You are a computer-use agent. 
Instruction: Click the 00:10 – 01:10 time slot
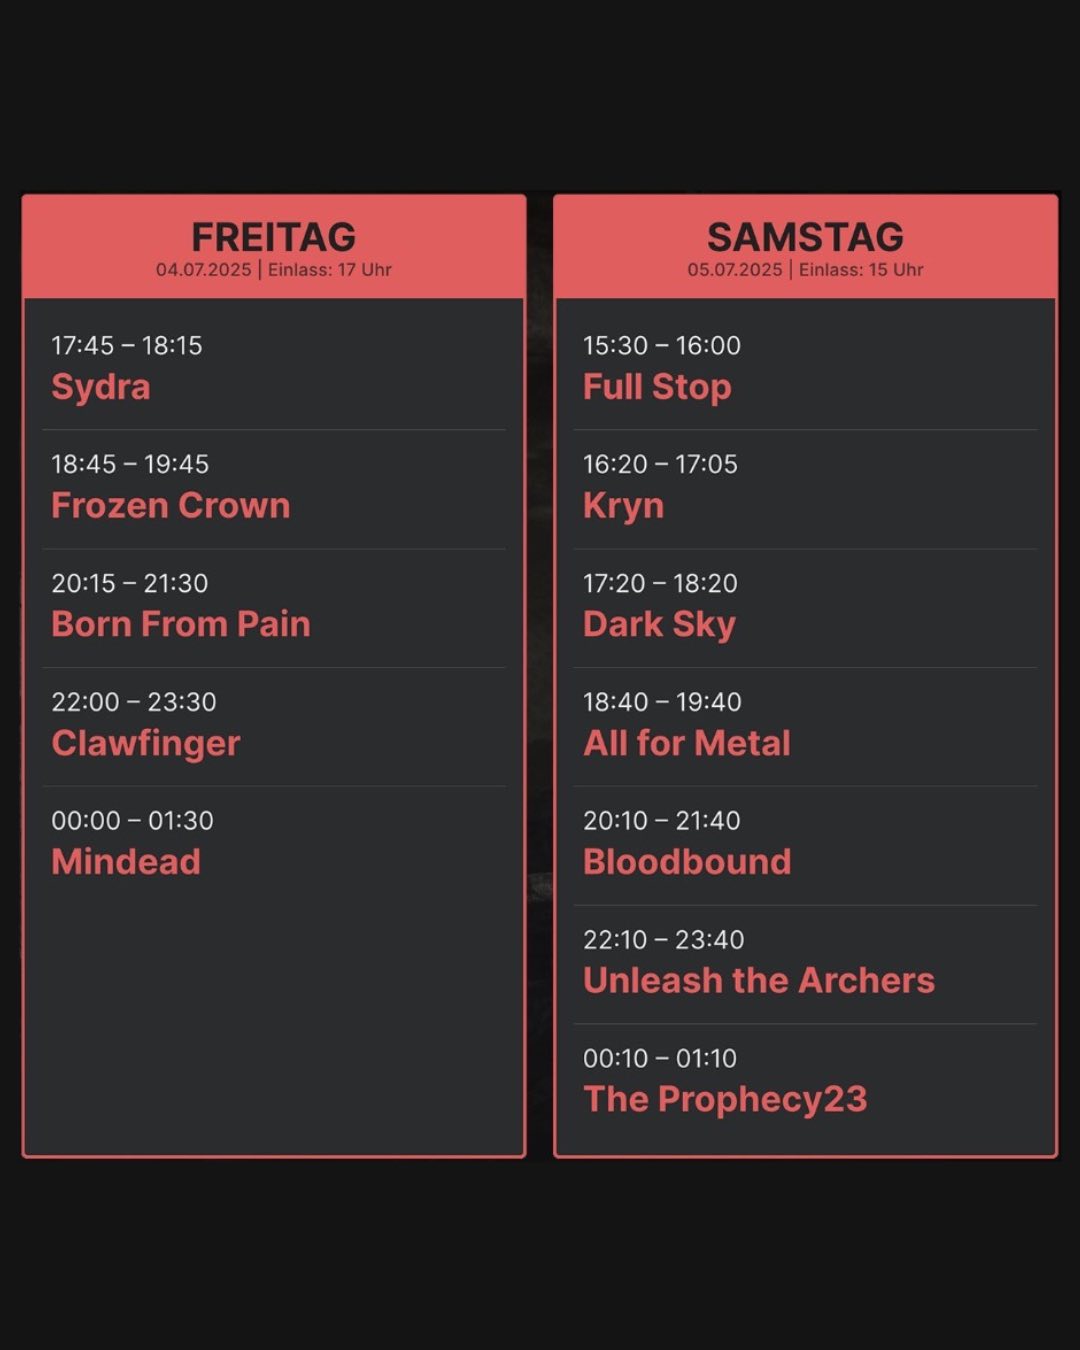click(660, 1058)
